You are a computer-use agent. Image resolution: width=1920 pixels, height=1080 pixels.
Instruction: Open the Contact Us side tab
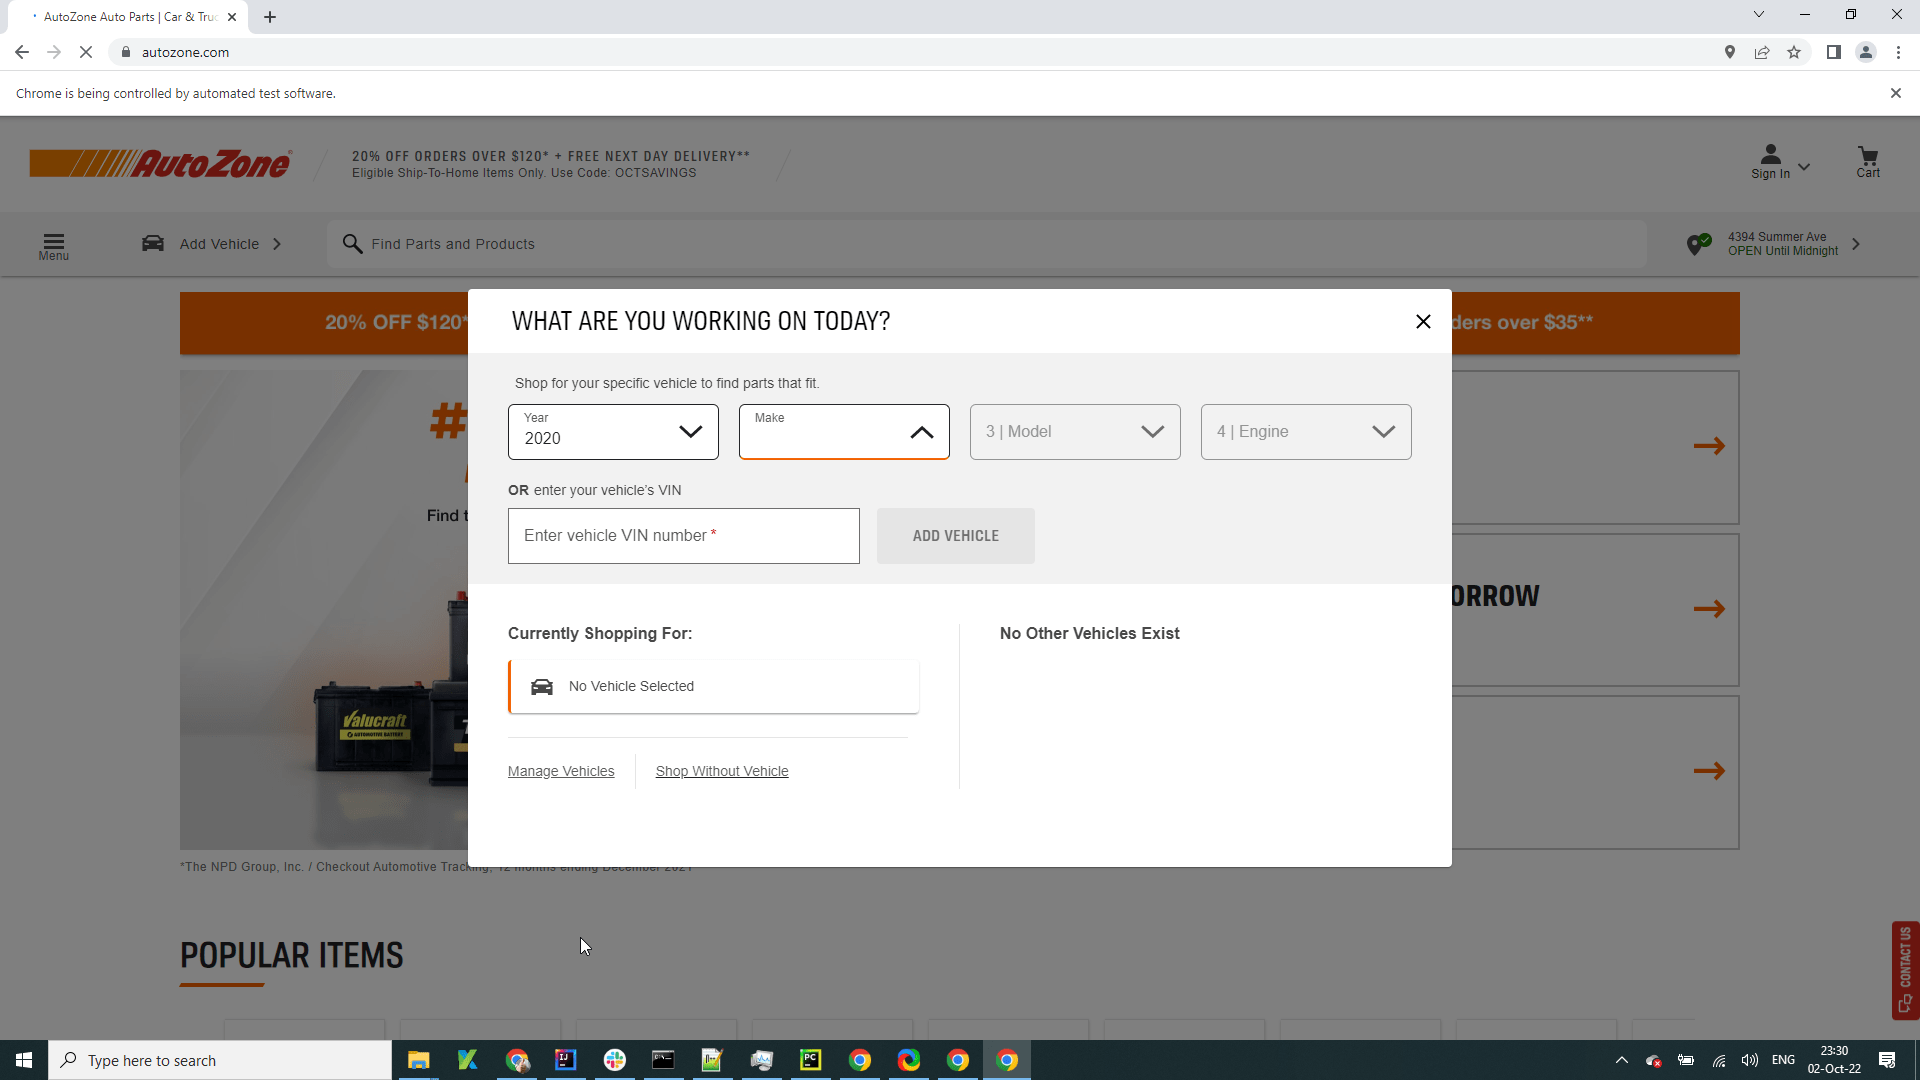[1905, 968]
